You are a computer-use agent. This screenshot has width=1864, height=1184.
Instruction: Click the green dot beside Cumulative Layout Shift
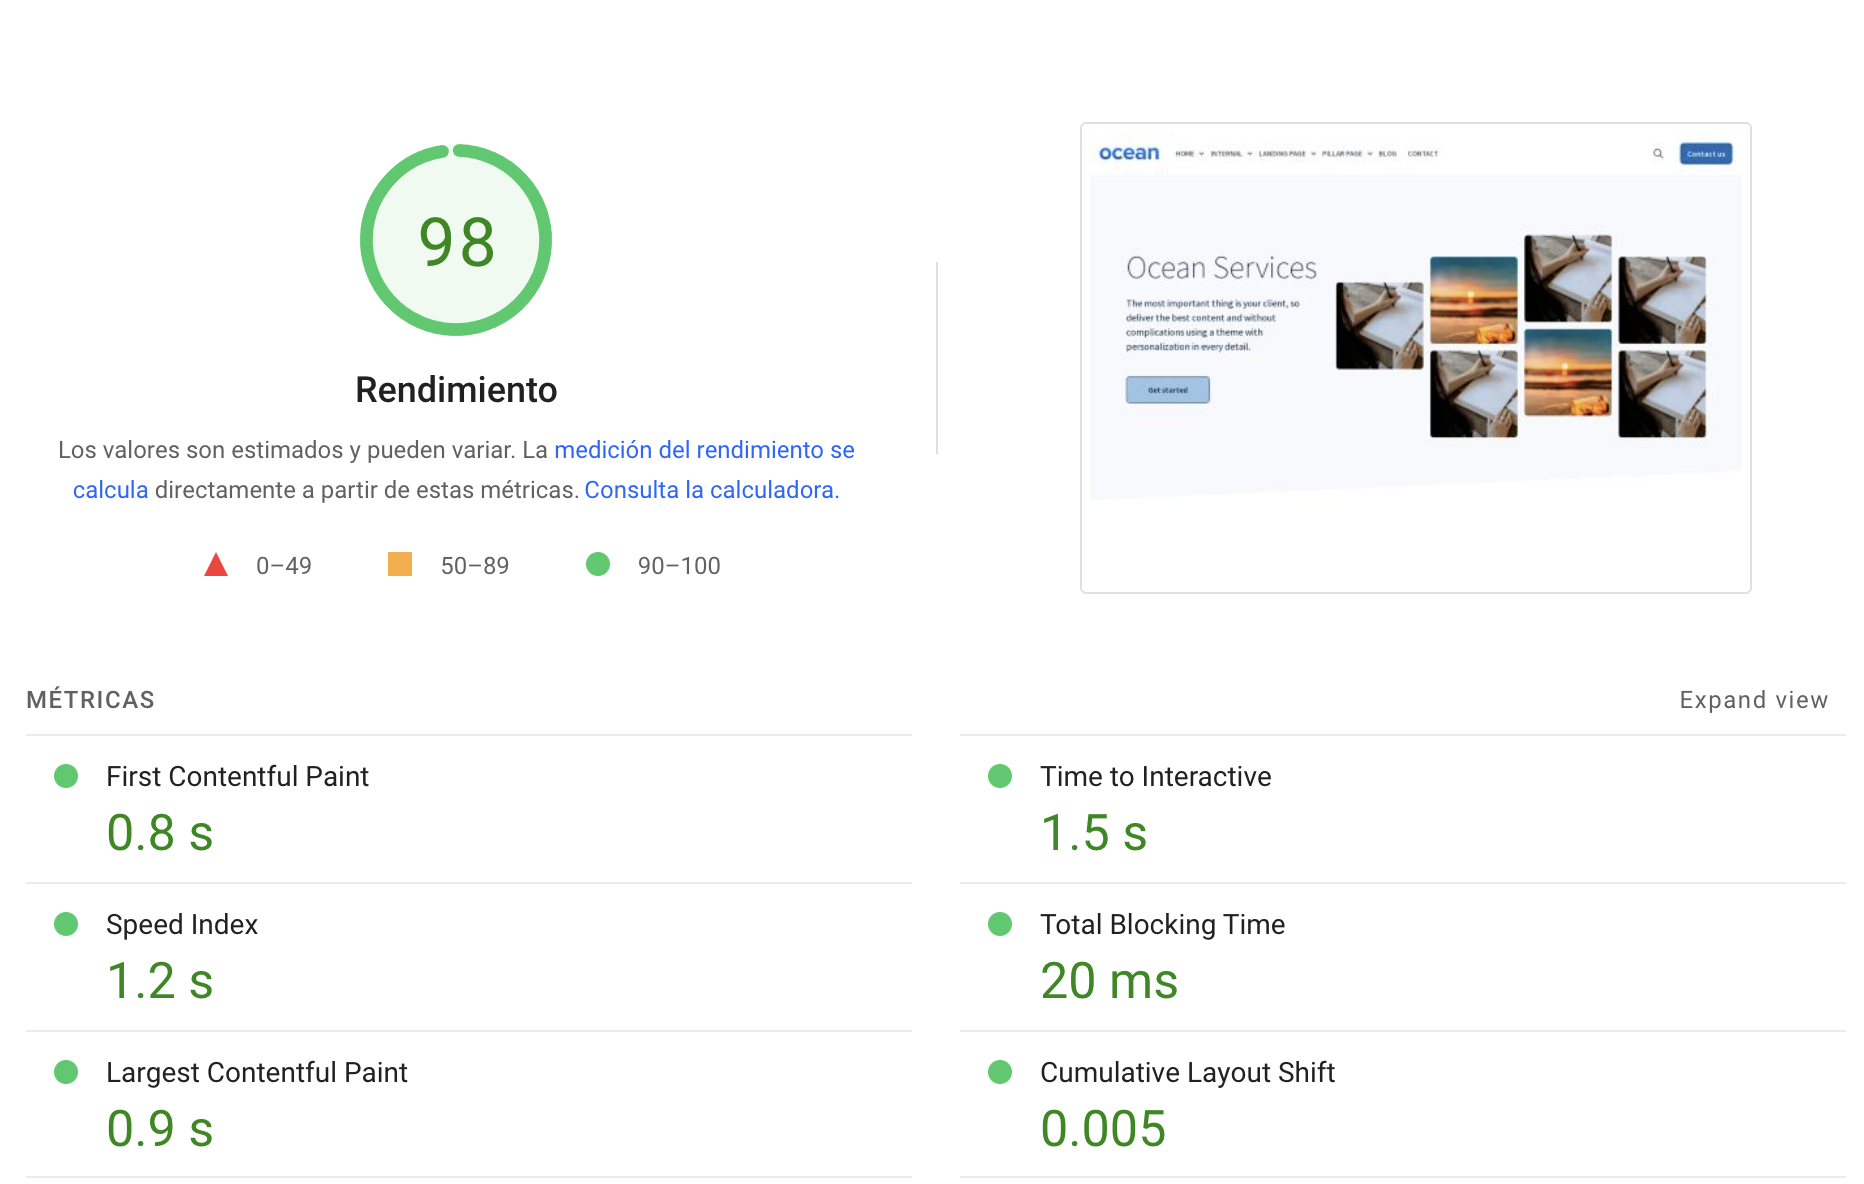pos(999,1072)
